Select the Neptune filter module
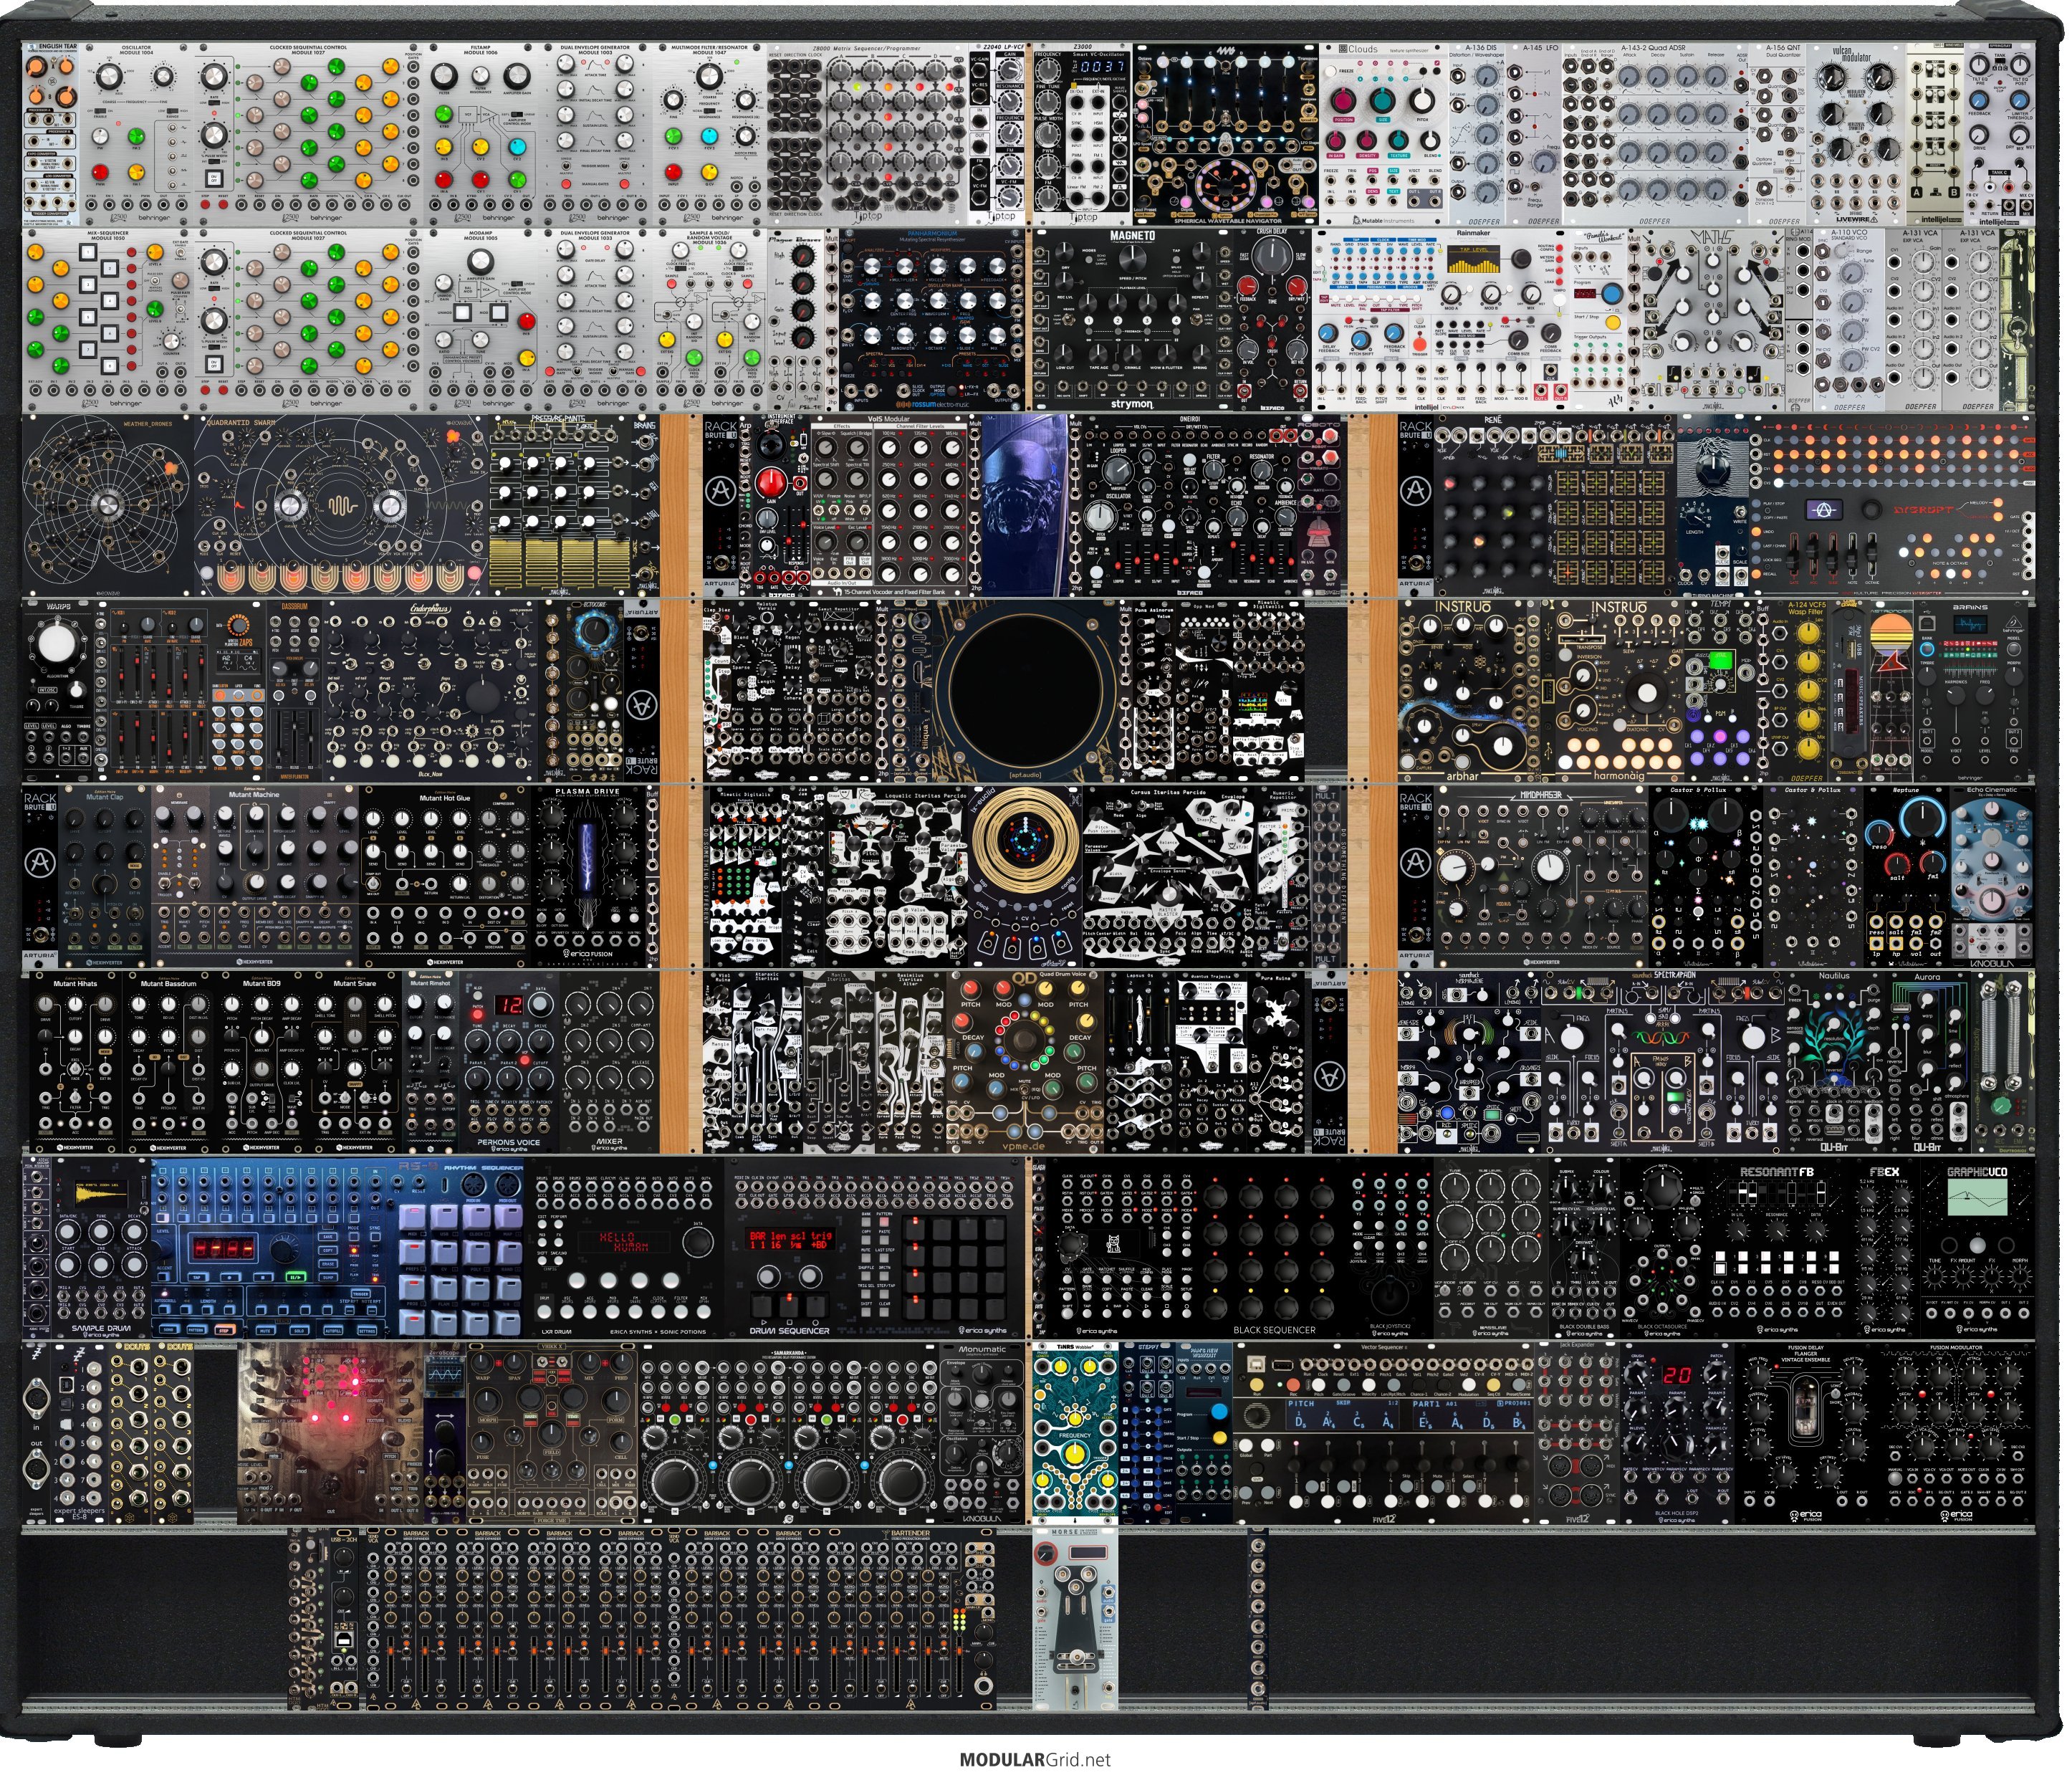 point(1907,876)
